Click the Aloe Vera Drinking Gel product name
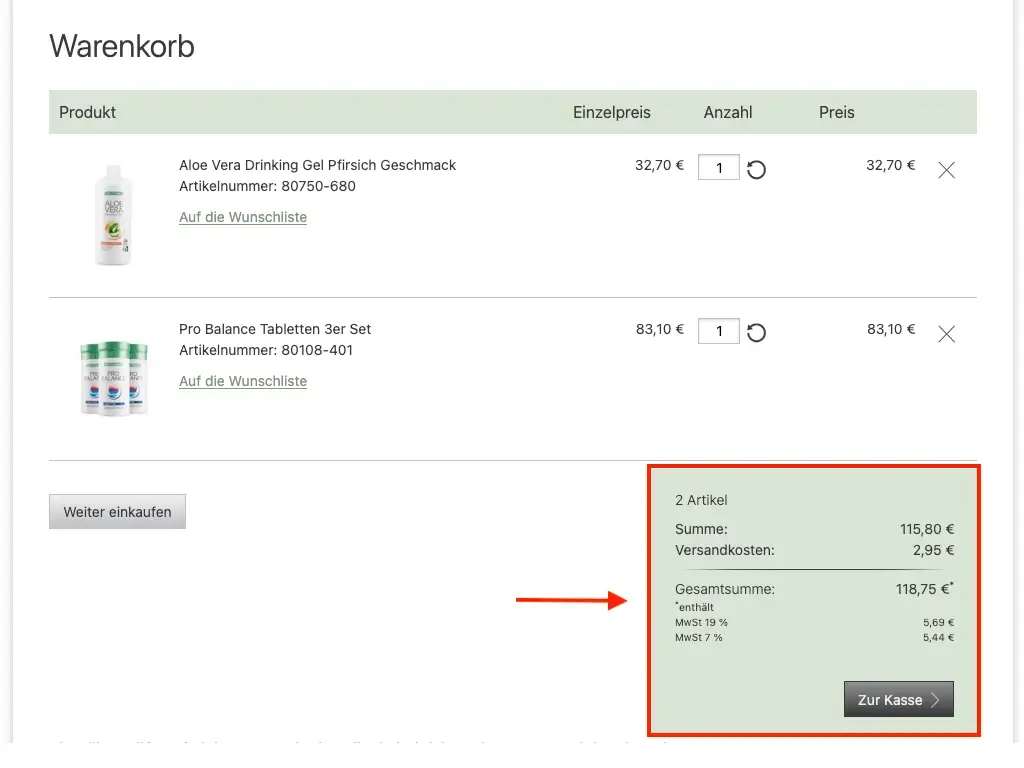This screenshot has width=1024, height=768. coord(317,165)
